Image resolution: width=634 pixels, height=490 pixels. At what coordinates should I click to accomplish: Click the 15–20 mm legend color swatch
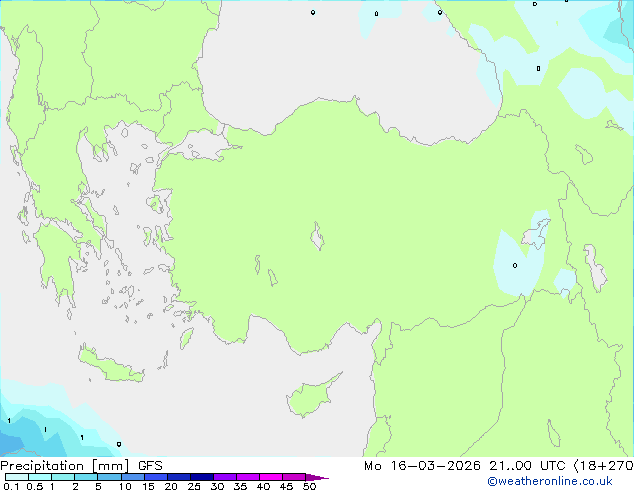[x=156, y=477]
